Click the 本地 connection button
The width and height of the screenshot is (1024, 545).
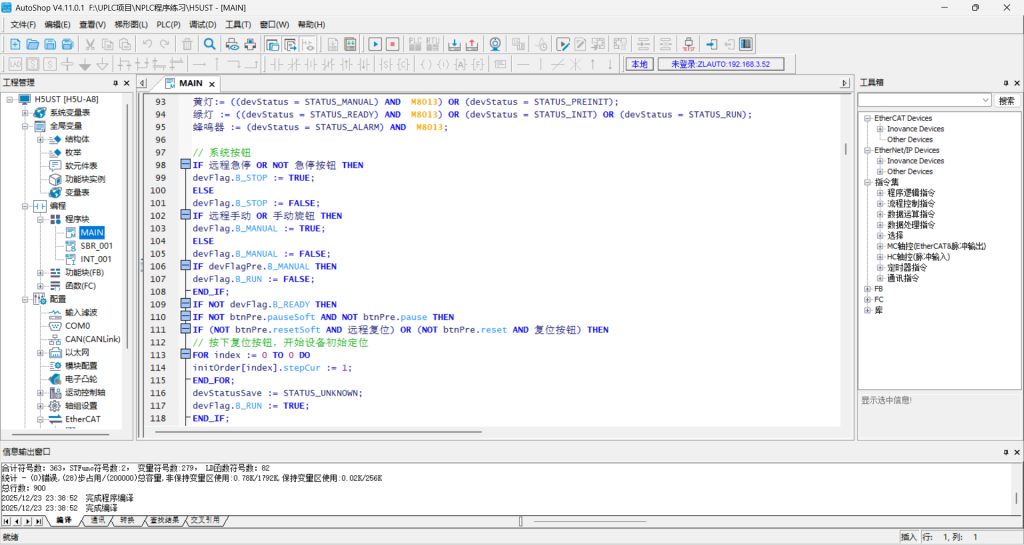638,64
